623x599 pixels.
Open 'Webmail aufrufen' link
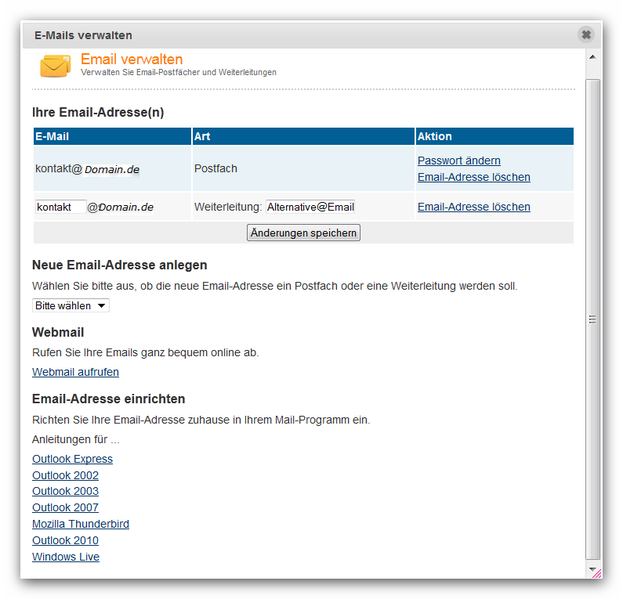tap(75, 372)
